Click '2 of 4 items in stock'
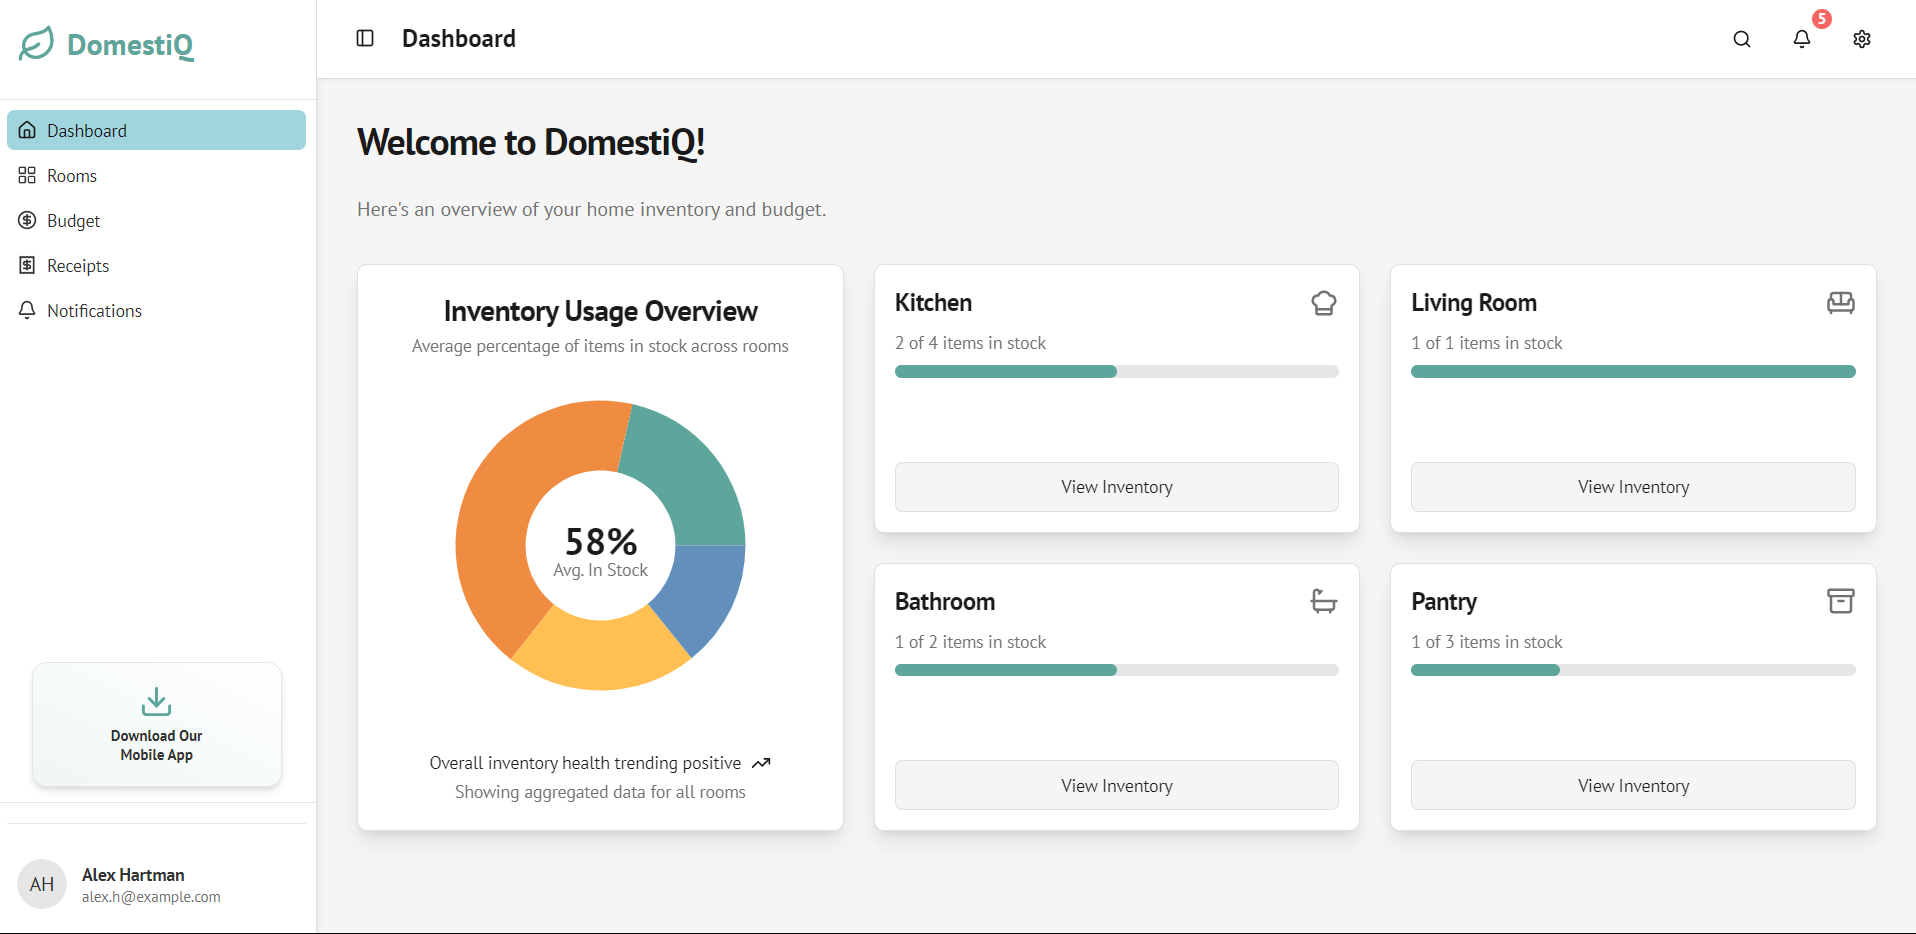 970,343
